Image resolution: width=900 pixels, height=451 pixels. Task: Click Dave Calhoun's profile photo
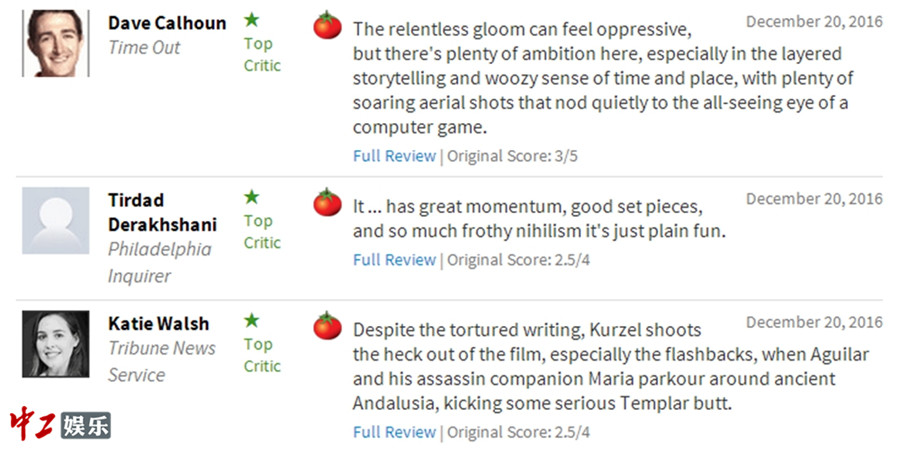pos(55,43)
